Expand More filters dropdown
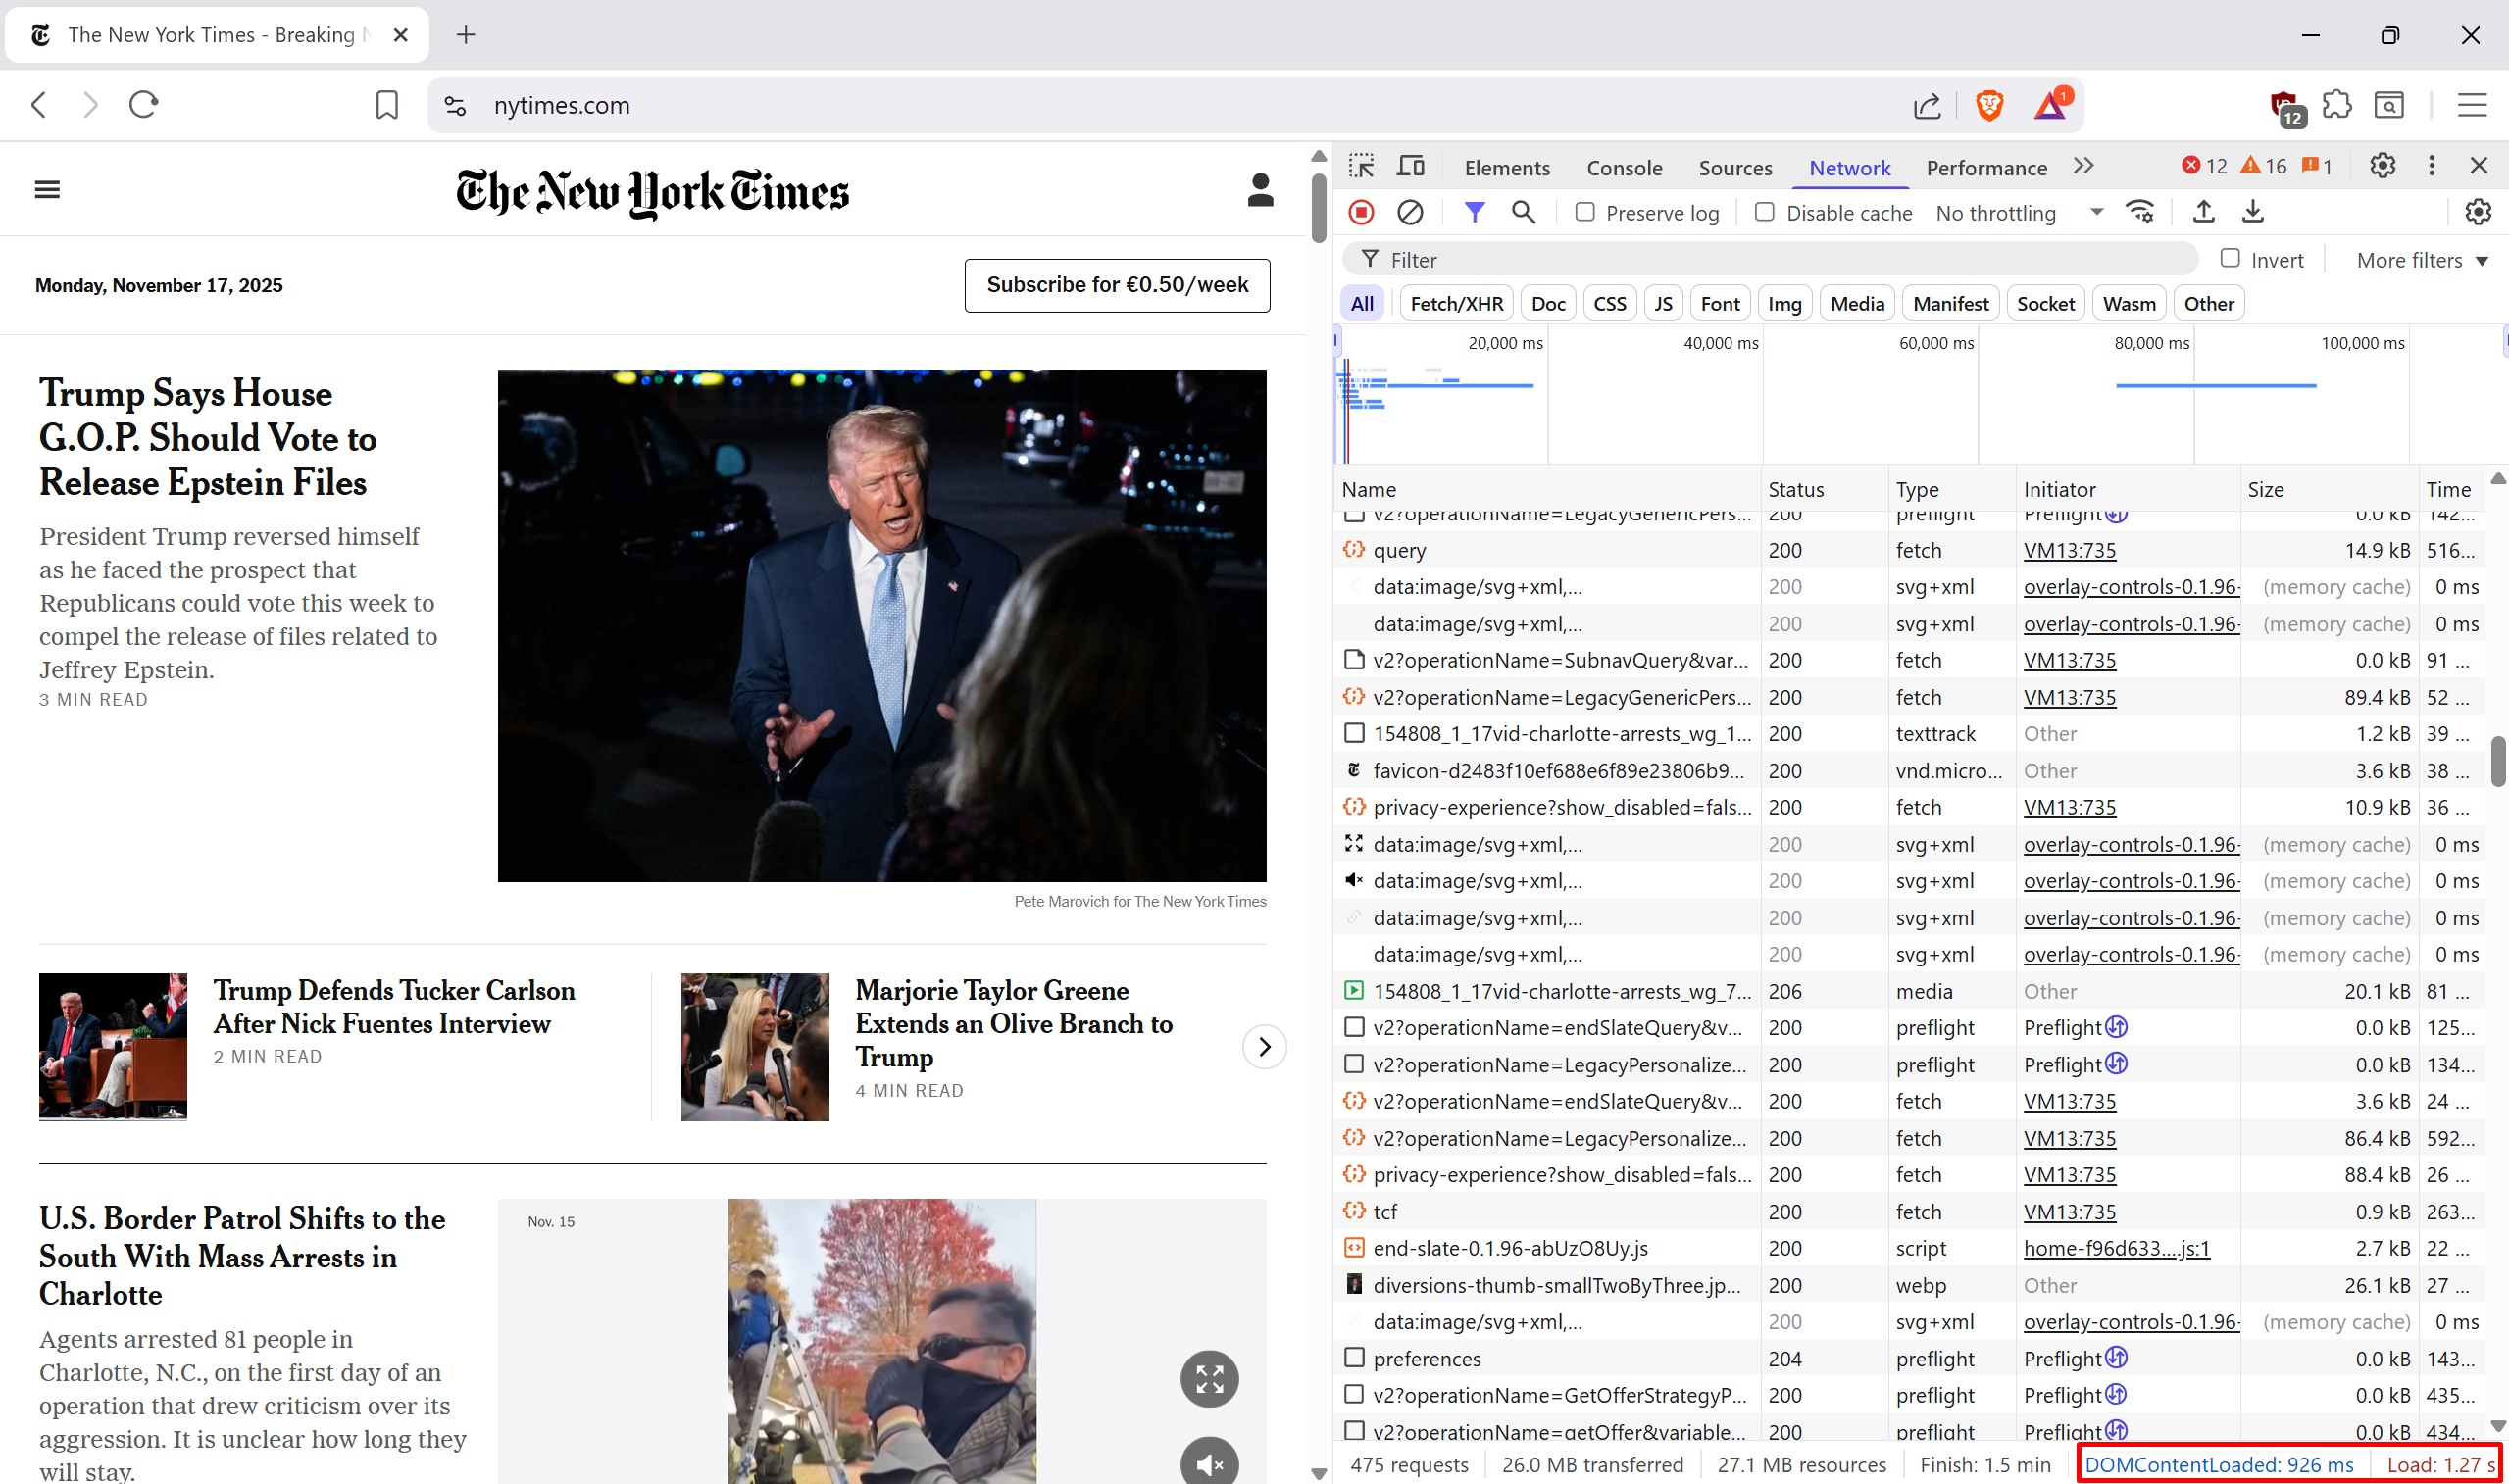The height and width of the screenshot is (1484, 2509). [2421, 260]
